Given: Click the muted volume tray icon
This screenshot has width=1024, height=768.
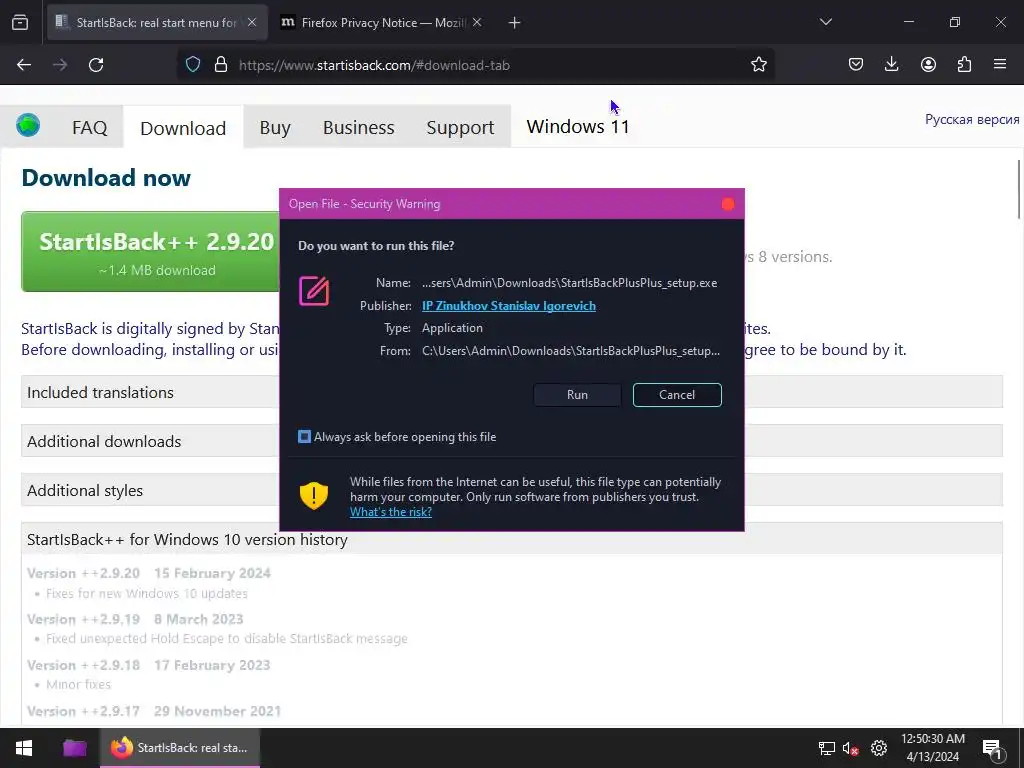Looking at the screenshot, I should click(850, 748).
